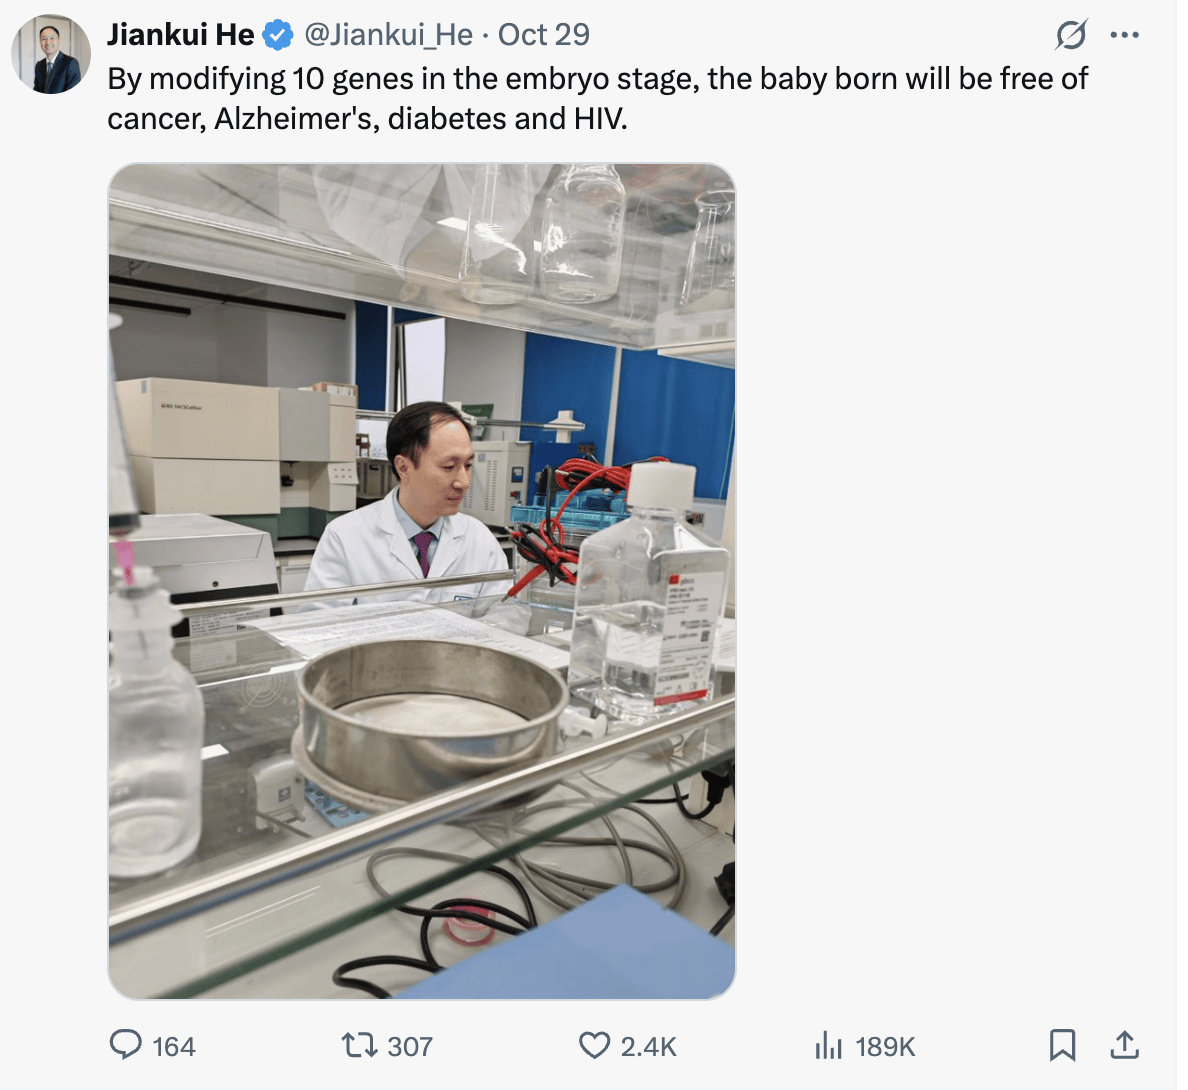Open the three-dot more options menu
The height and width of the screenshot is (1090, 1188).
pyautogui.click(x=1125, y=36)
